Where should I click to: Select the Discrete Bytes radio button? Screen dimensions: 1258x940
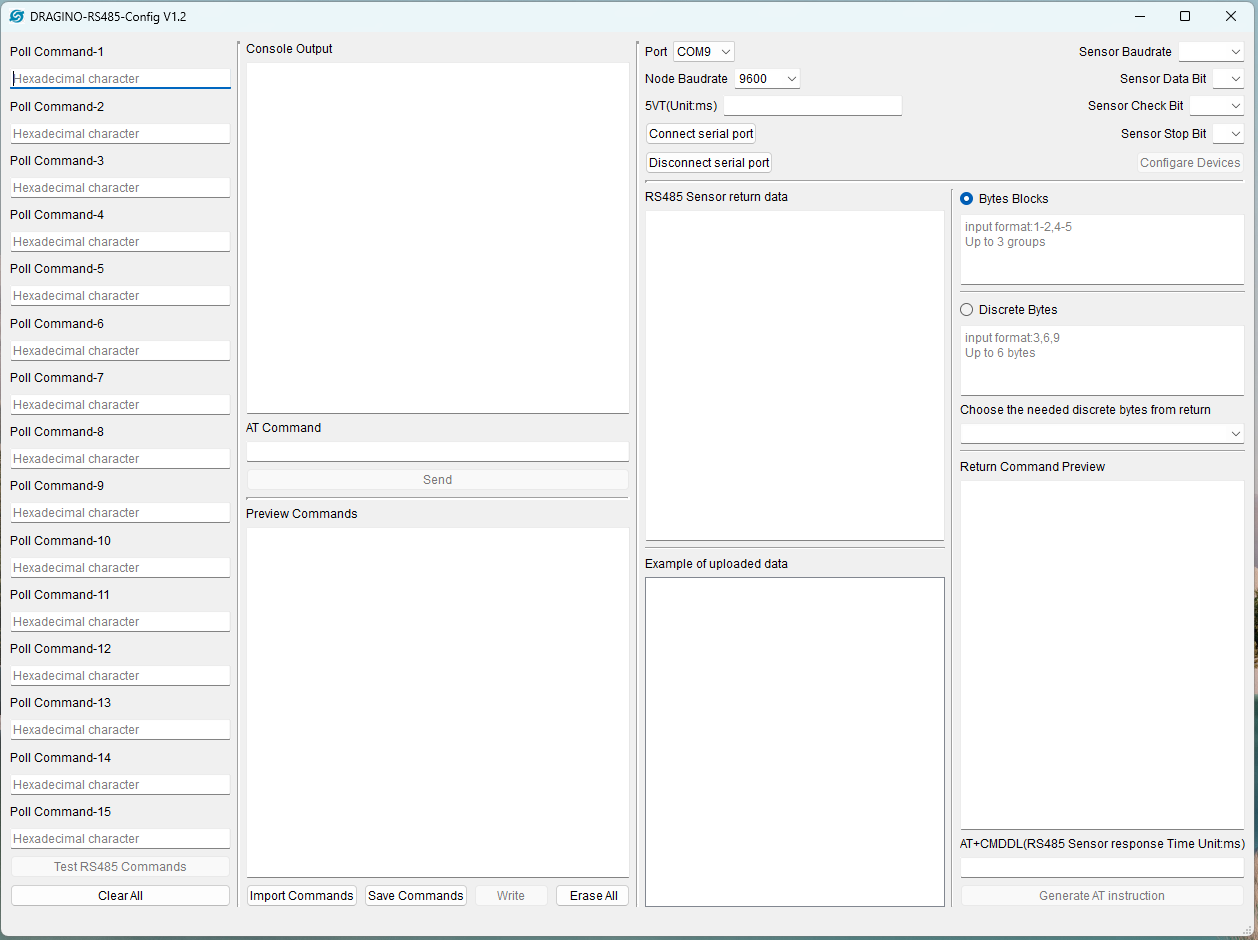(966, 310)
